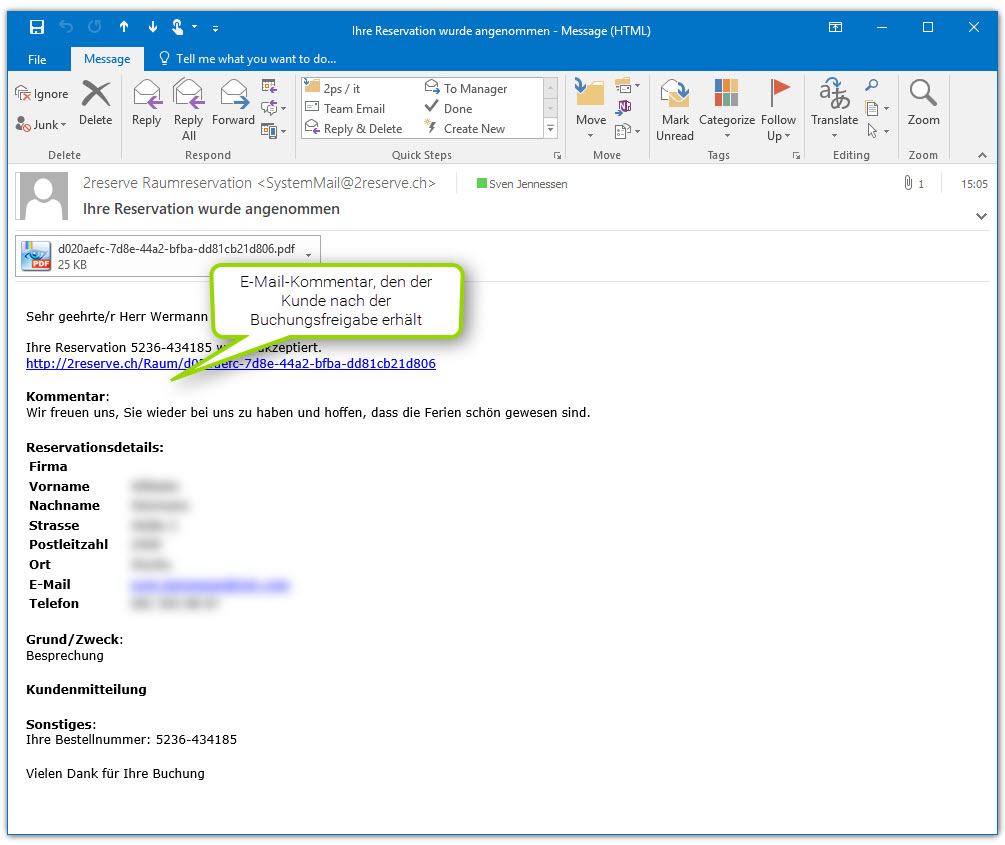This screenshot has width=1005, height=845.
Task: Open the File menu tab
Action: click(37, 59)
